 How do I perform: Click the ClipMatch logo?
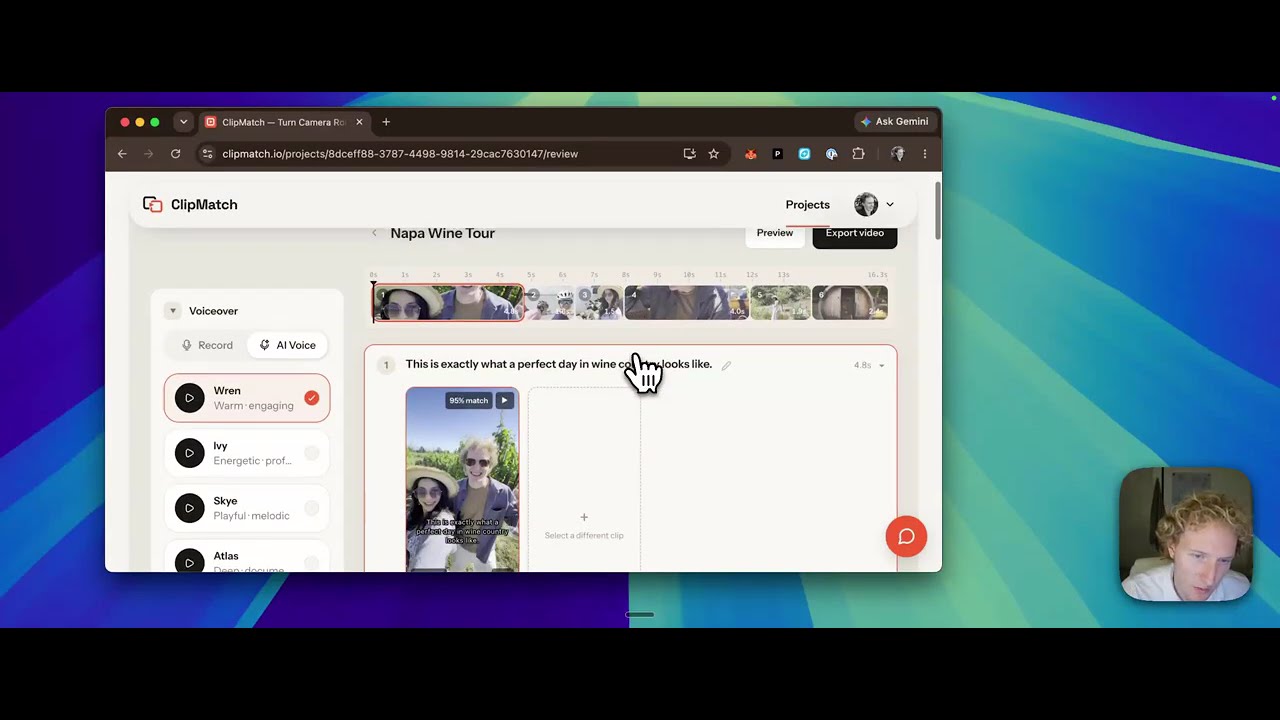point(190,204)
